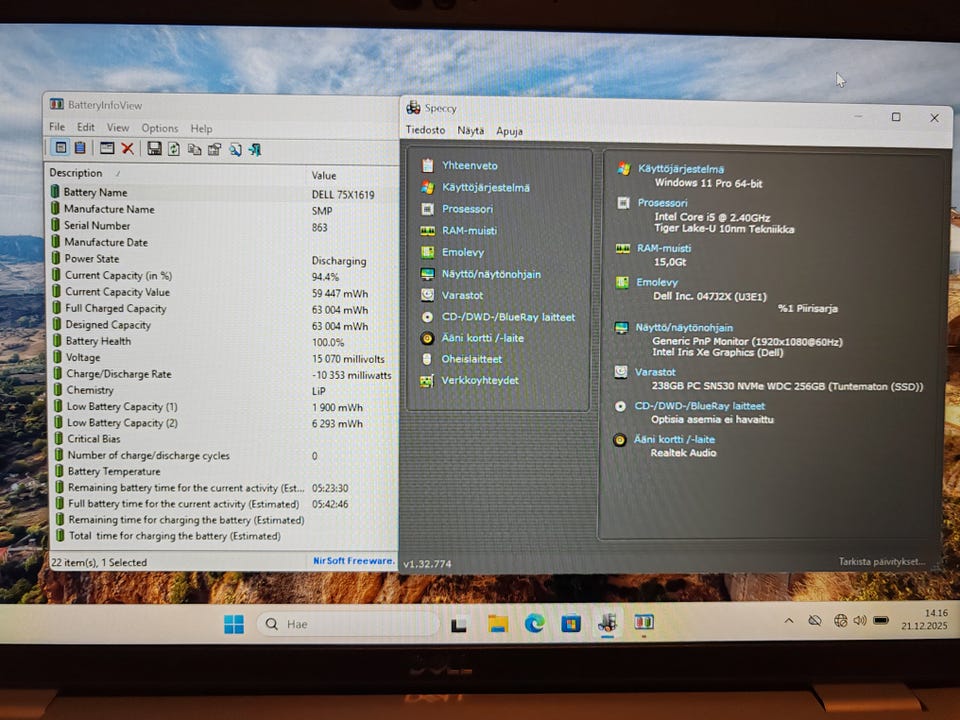Click the Show Battery Log clipboard icon
Screen dimensions: 960x720
point(80,148)
